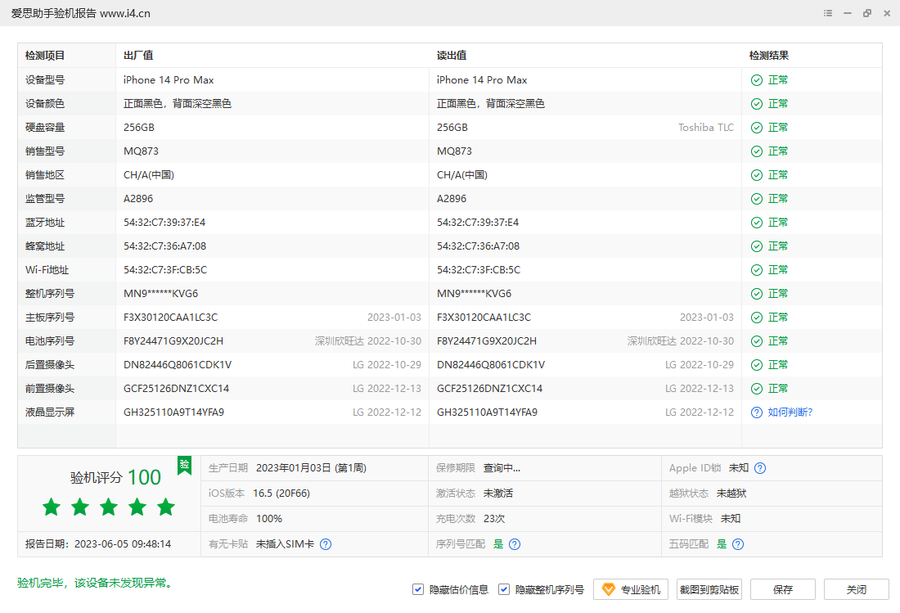Screen dimensions: 900x613
Task: Click the green check icon in 蓝牙地址 row
Action: point(757,223)
